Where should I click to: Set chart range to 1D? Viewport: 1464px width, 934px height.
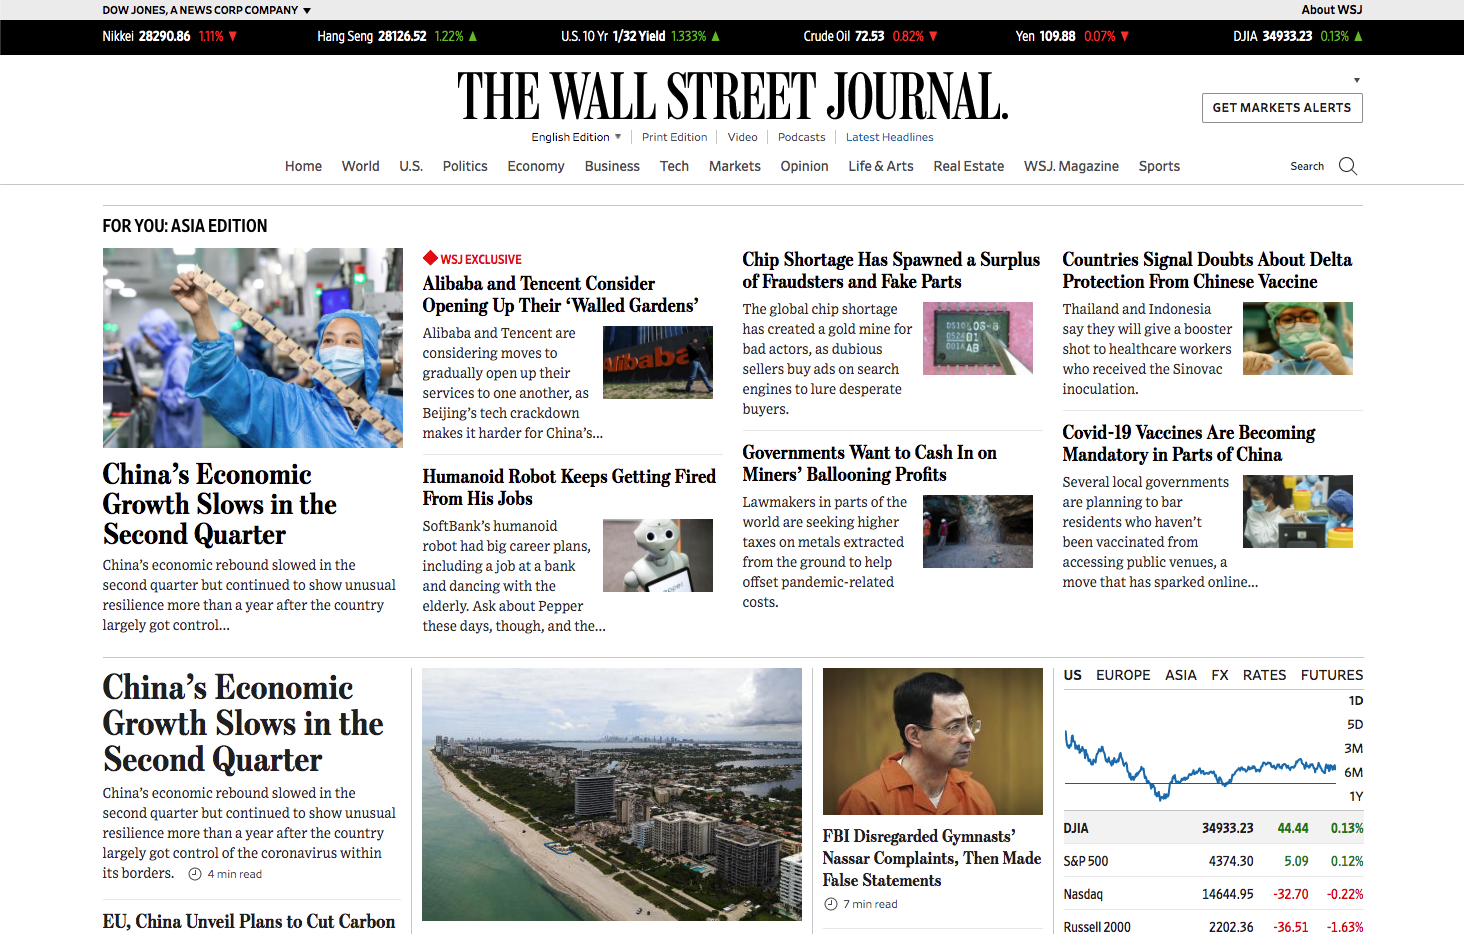point(1356,701)
